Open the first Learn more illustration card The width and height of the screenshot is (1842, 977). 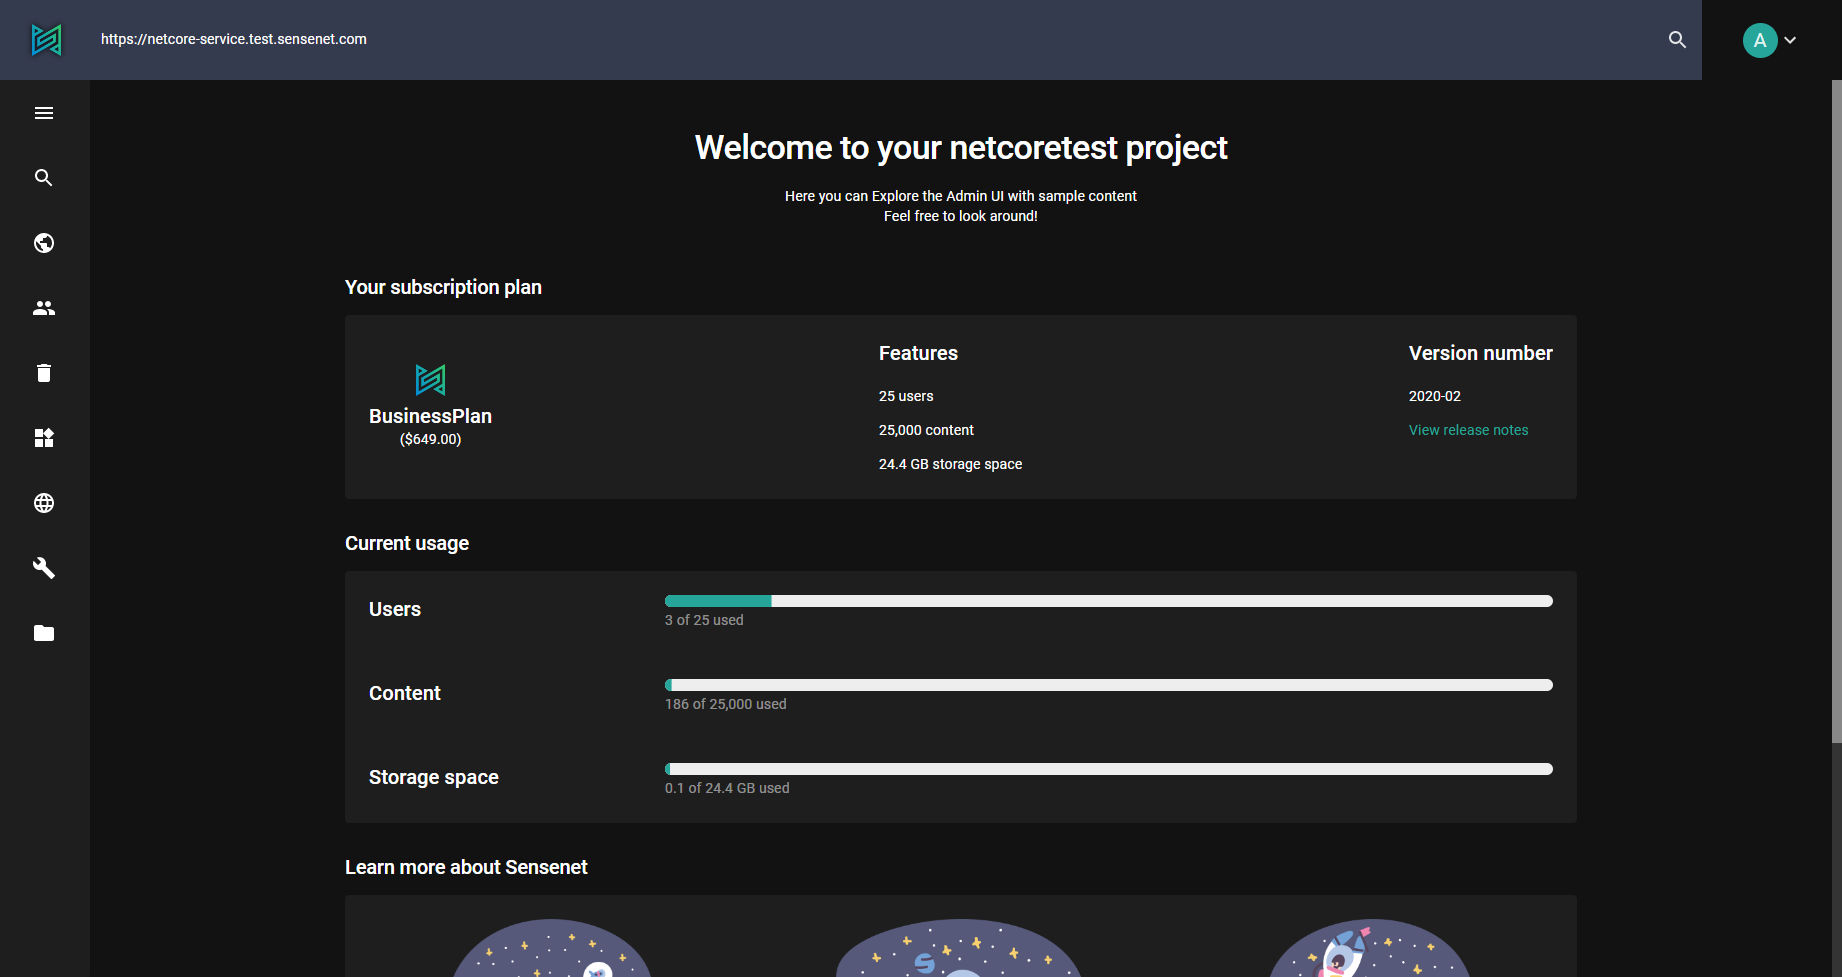click(552, 948)
